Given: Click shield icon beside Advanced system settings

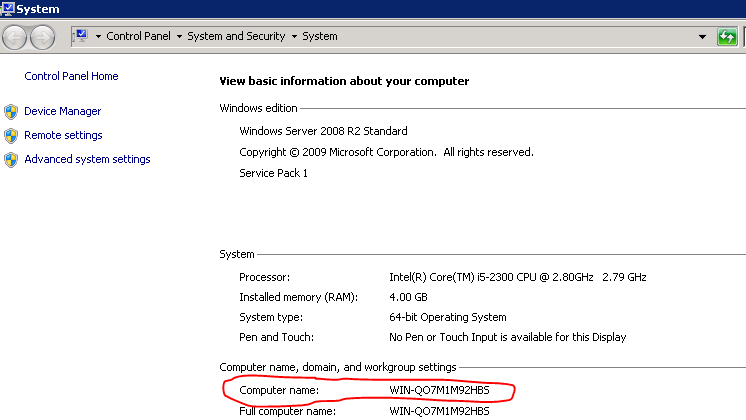Looking at the screenshot, I should 11,160.
